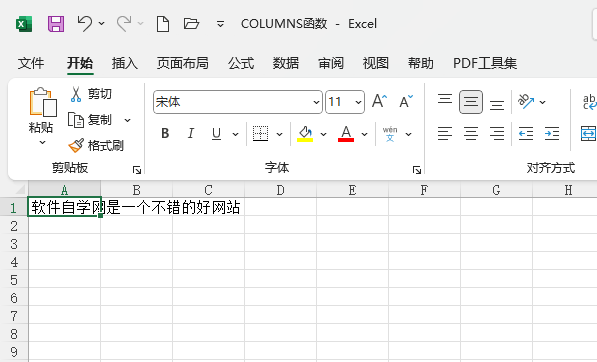Increase the cell indent

552,134
